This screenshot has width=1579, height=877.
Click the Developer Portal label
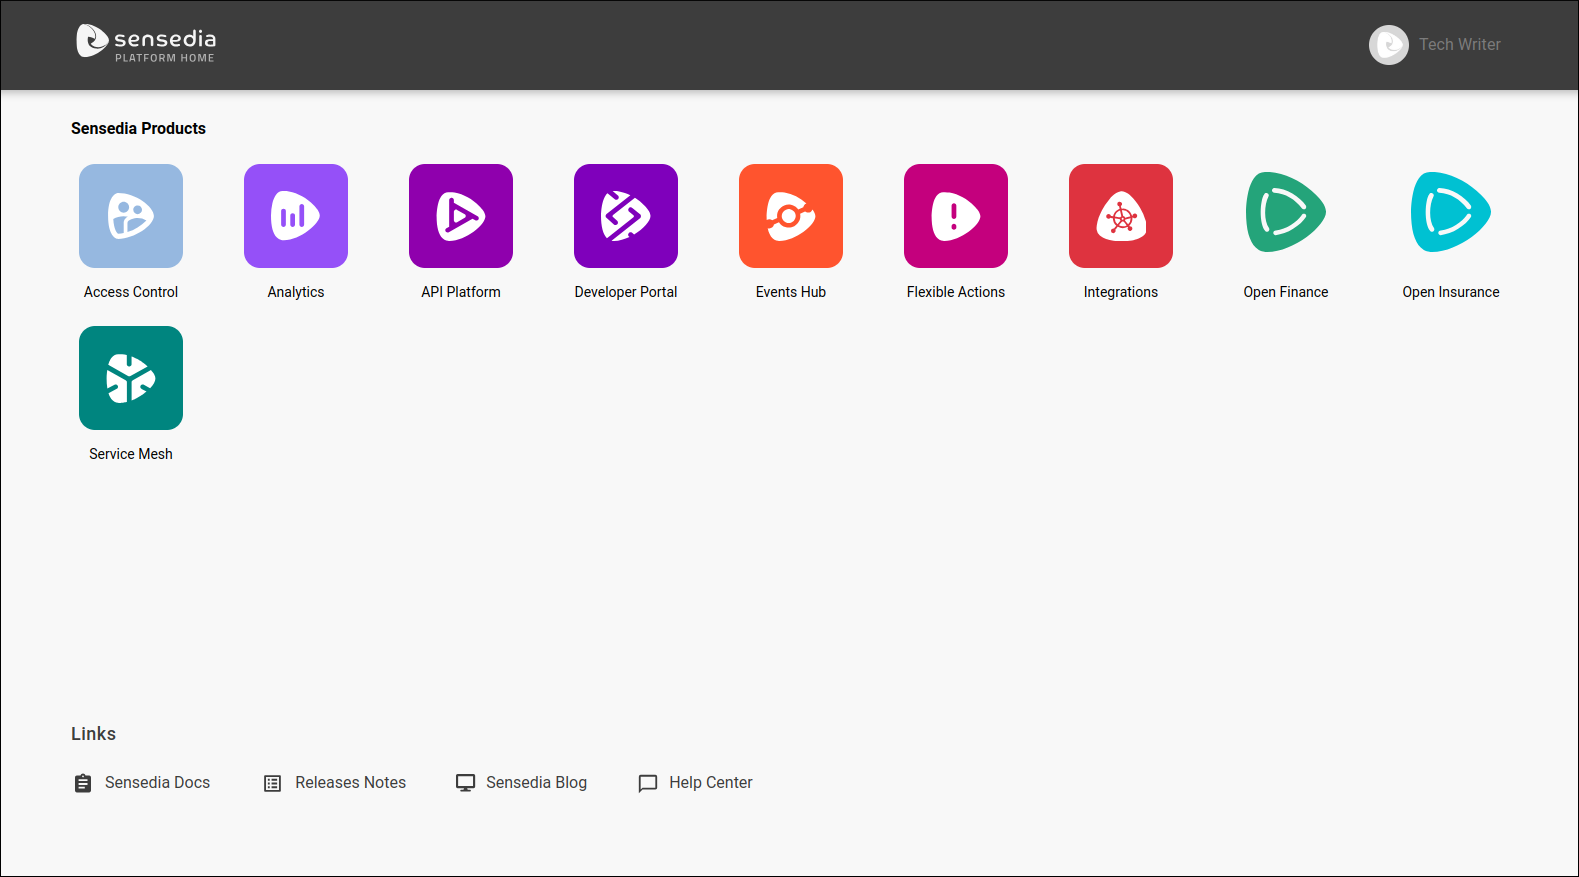[626, 292]
